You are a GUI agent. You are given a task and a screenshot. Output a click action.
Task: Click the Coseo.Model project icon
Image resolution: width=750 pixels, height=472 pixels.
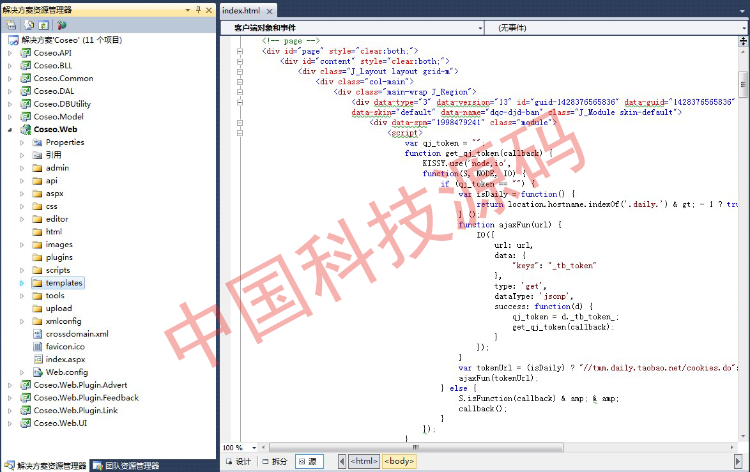pos(26,117)
